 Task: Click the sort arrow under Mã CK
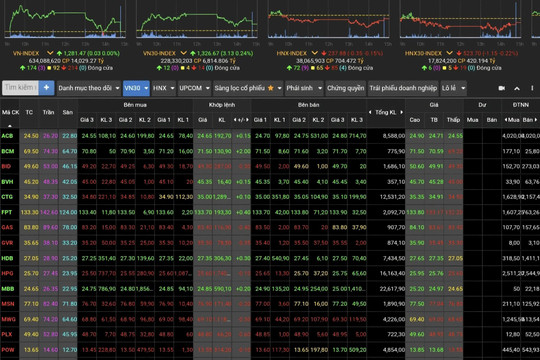(x=10, y=126)
